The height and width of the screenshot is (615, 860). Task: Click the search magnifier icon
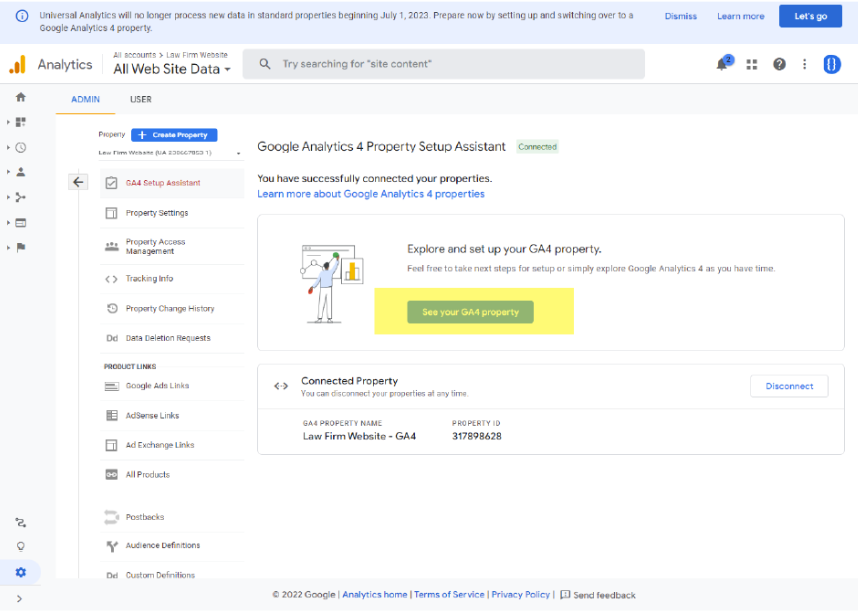pos(265,64)
